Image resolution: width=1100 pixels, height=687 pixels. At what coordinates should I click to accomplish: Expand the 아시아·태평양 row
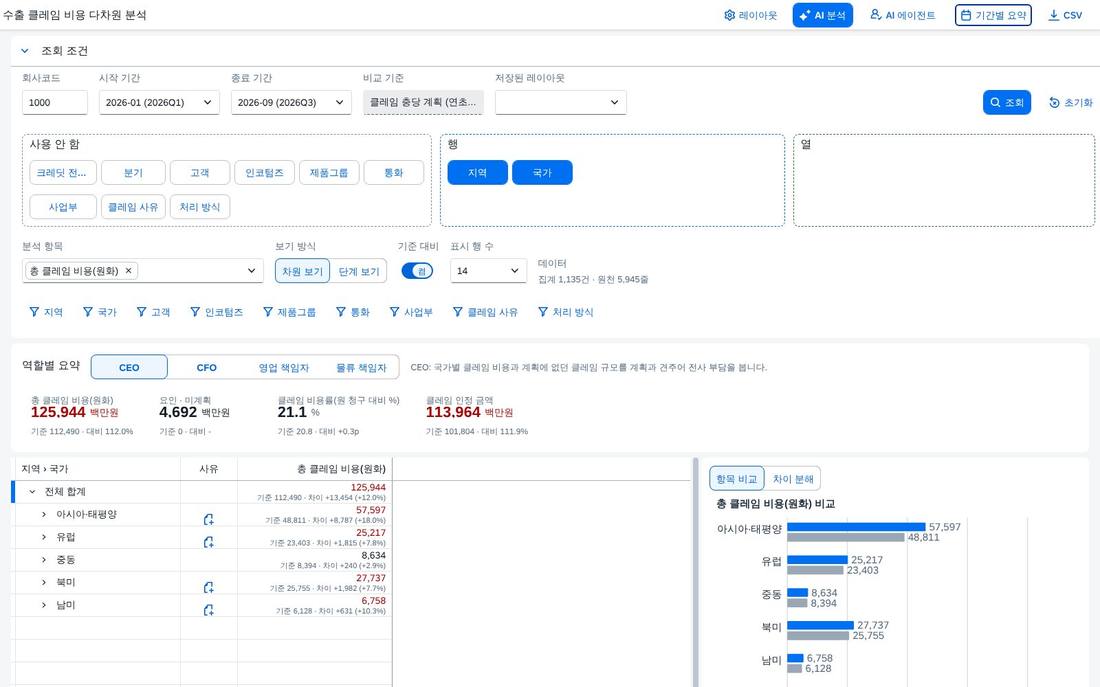point(43,514)
